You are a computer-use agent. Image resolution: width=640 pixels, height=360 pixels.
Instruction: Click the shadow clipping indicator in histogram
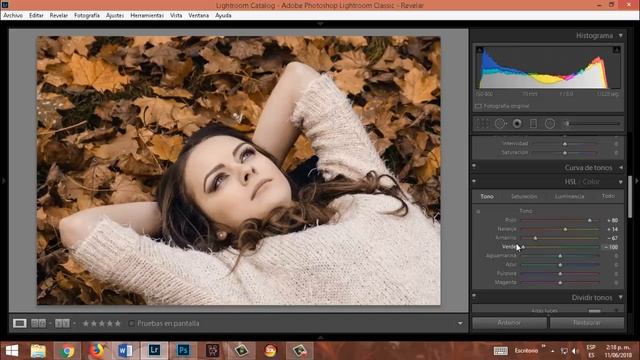(480, 50)
